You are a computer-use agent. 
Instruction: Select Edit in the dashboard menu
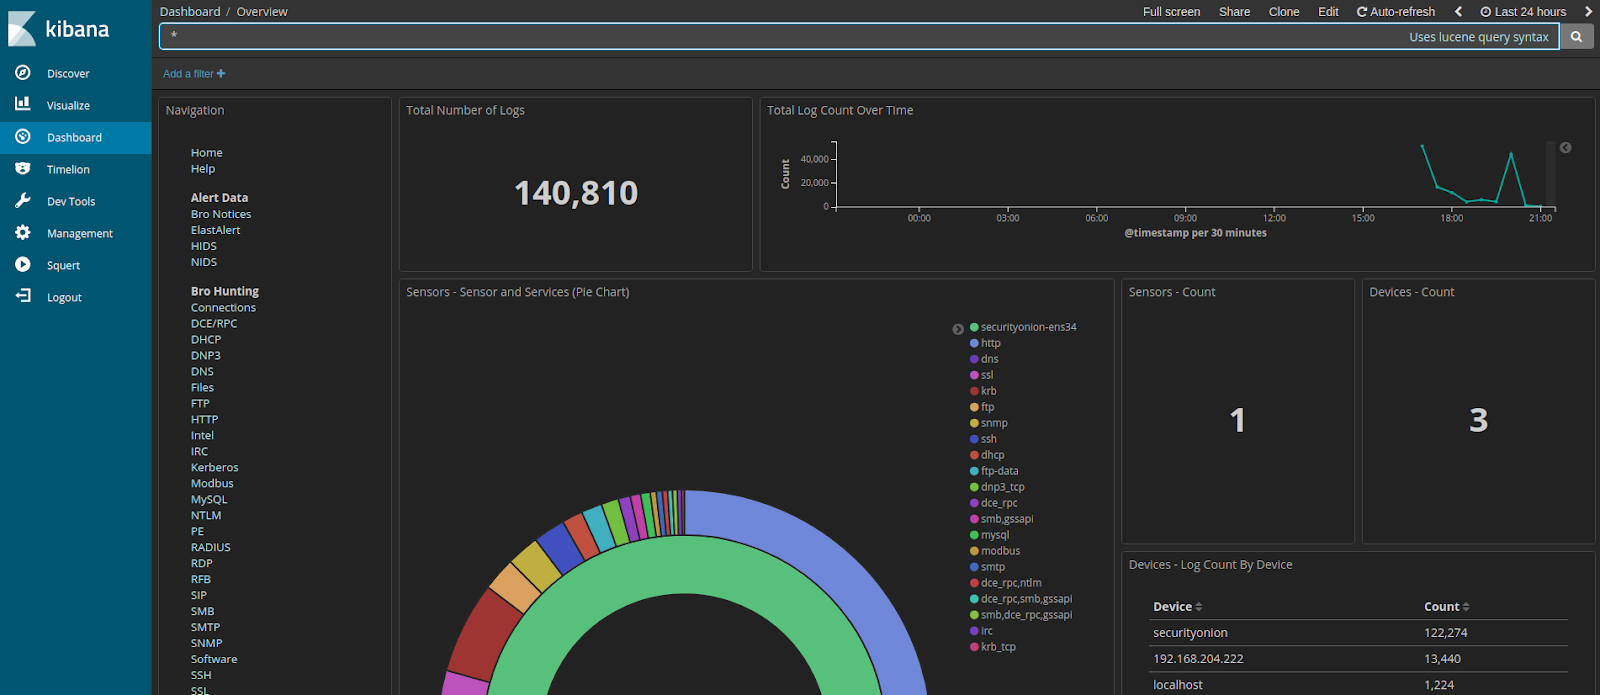click(1328, 12)
